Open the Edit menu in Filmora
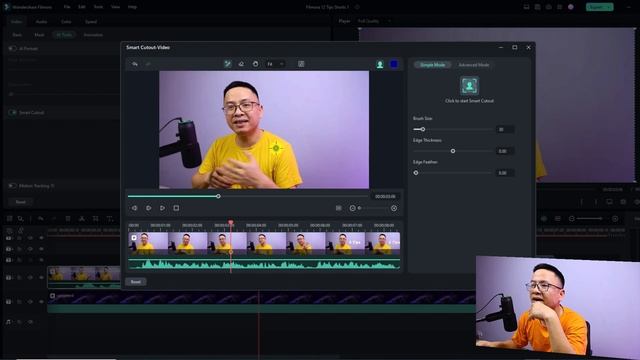 82,7
